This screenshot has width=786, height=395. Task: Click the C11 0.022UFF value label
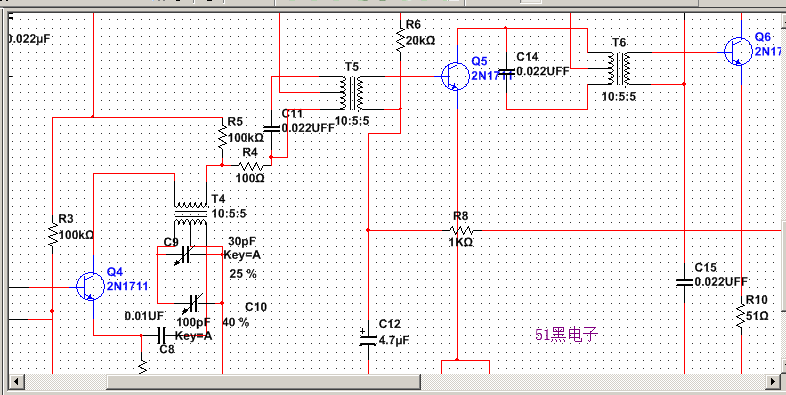point(308,128)
